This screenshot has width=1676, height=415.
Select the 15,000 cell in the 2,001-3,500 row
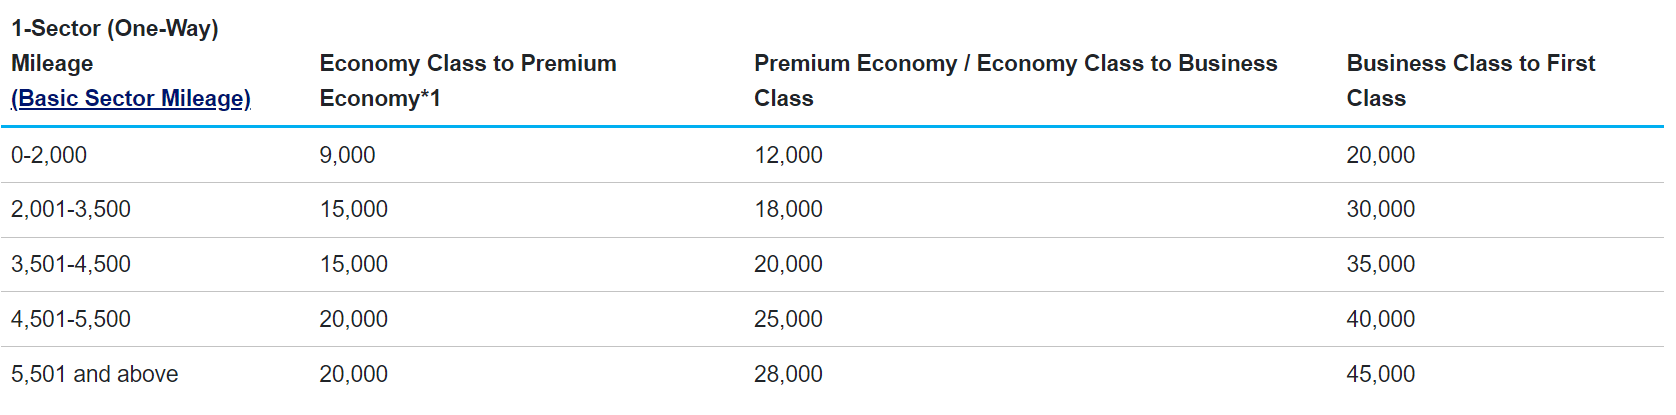pyautogui.click(x=353, y=209)
